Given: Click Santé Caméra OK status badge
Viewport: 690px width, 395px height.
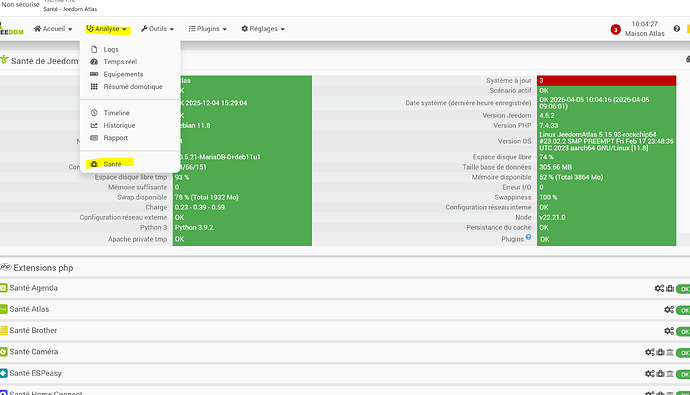Looking at the screenshot, I should tap(683, 352).
